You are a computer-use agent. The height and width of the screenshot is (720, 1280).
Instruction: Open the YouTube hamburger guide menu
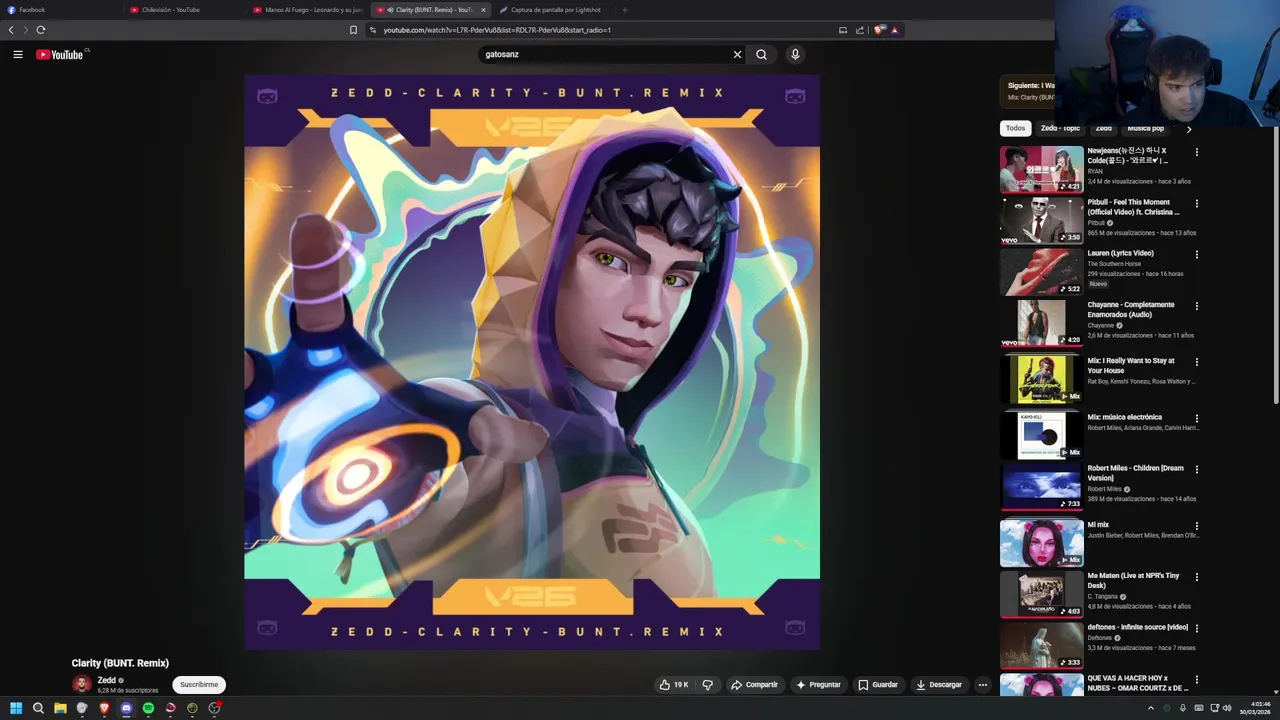(18, 55)
